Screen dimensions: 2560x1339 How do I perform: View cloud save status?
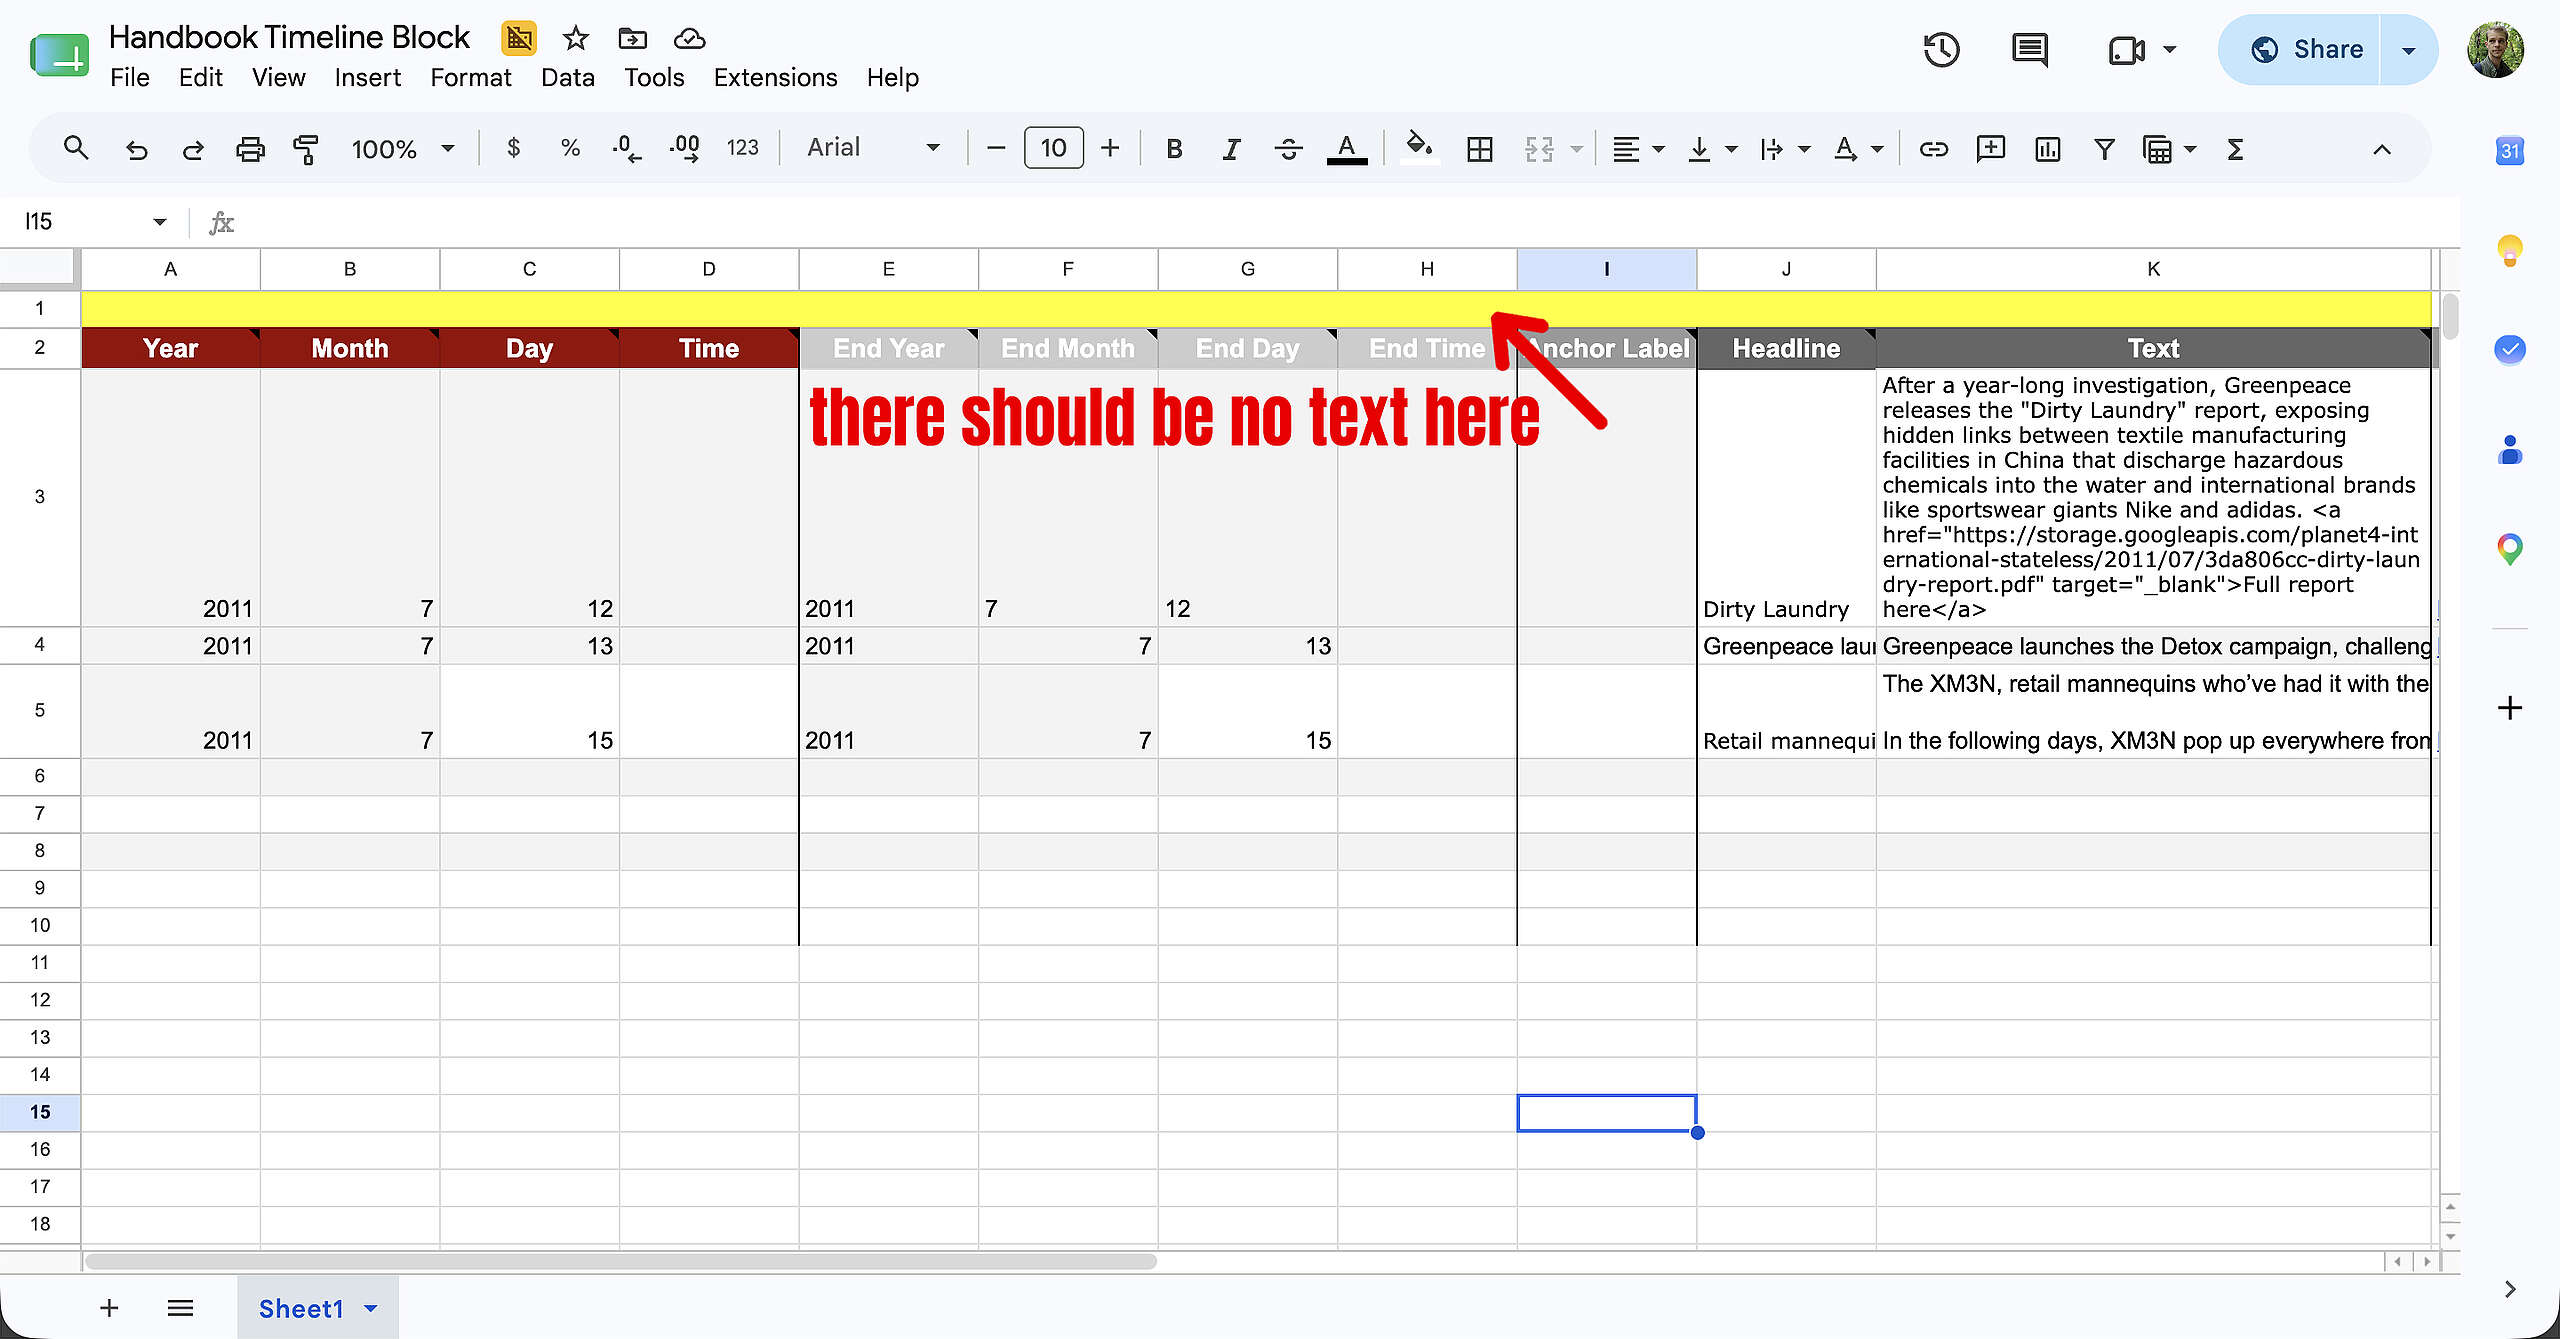[689, 38]
